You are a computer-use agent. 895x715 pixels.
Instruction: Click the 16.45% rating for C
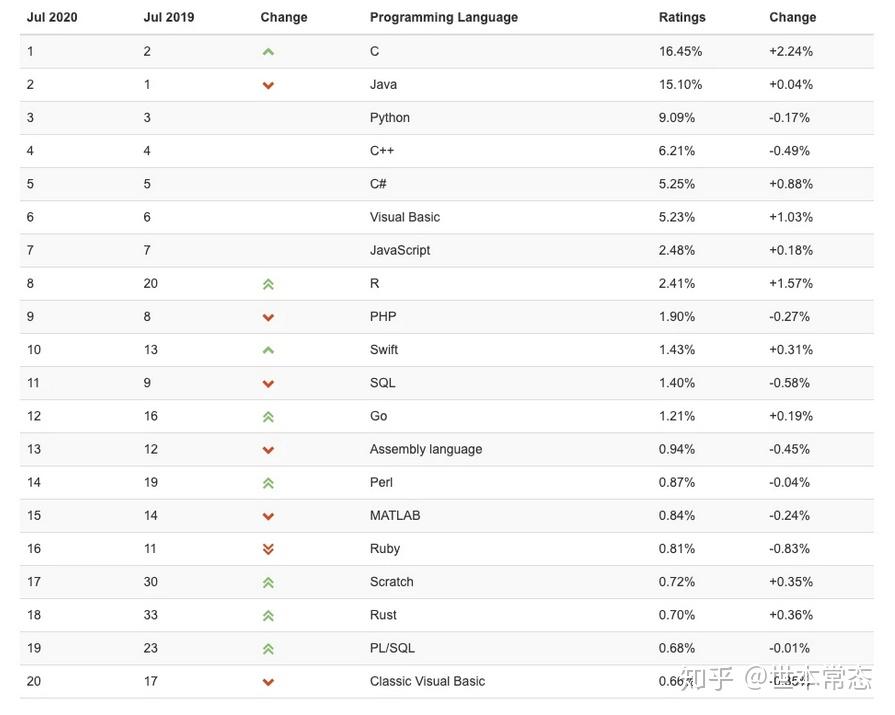[x=680, y=51]
